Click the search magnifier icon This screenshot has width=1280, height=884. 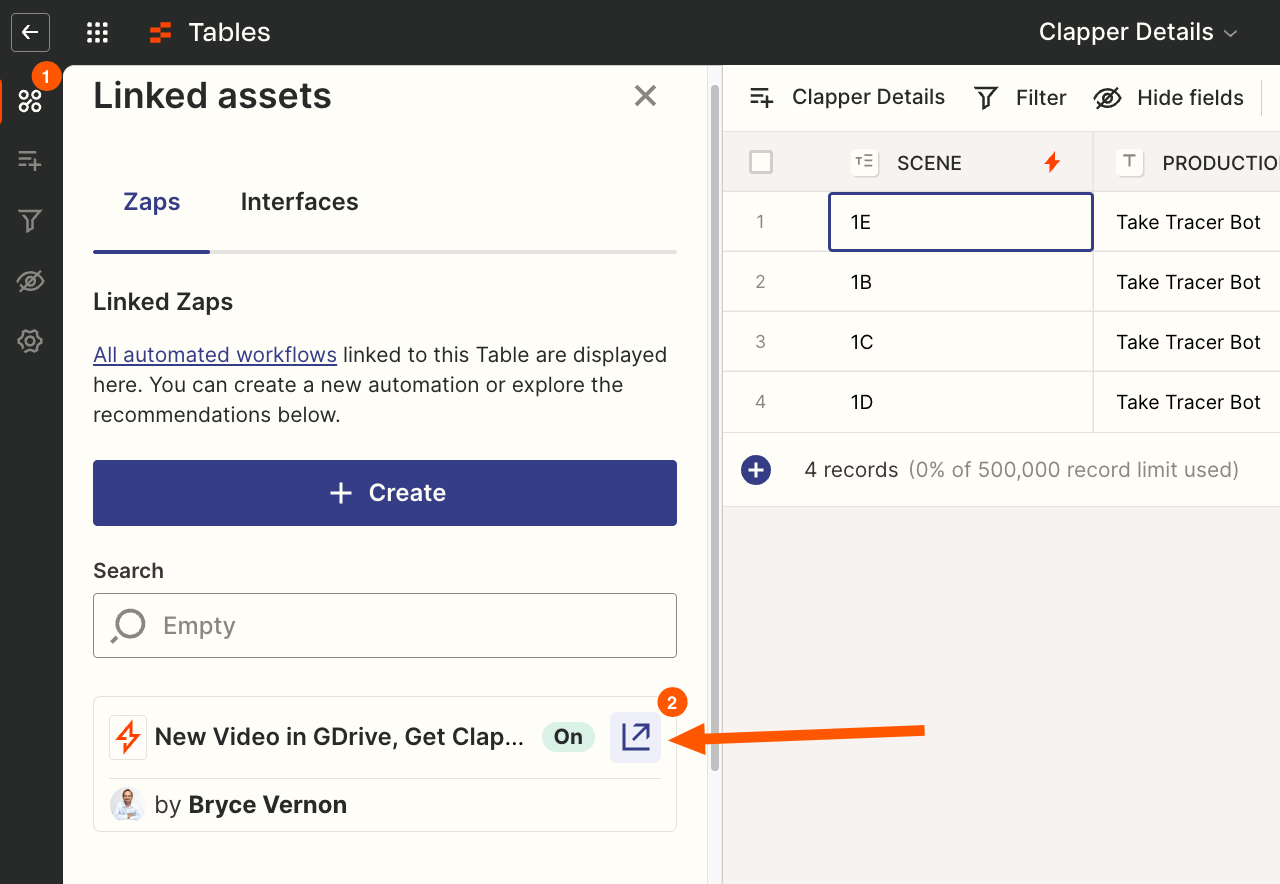[129, 626]
